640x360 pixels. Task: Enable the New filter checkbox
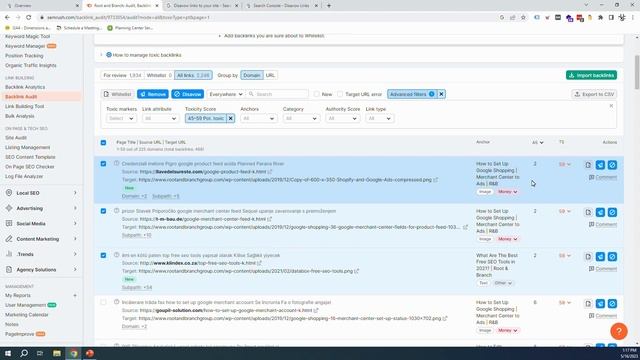317,94
